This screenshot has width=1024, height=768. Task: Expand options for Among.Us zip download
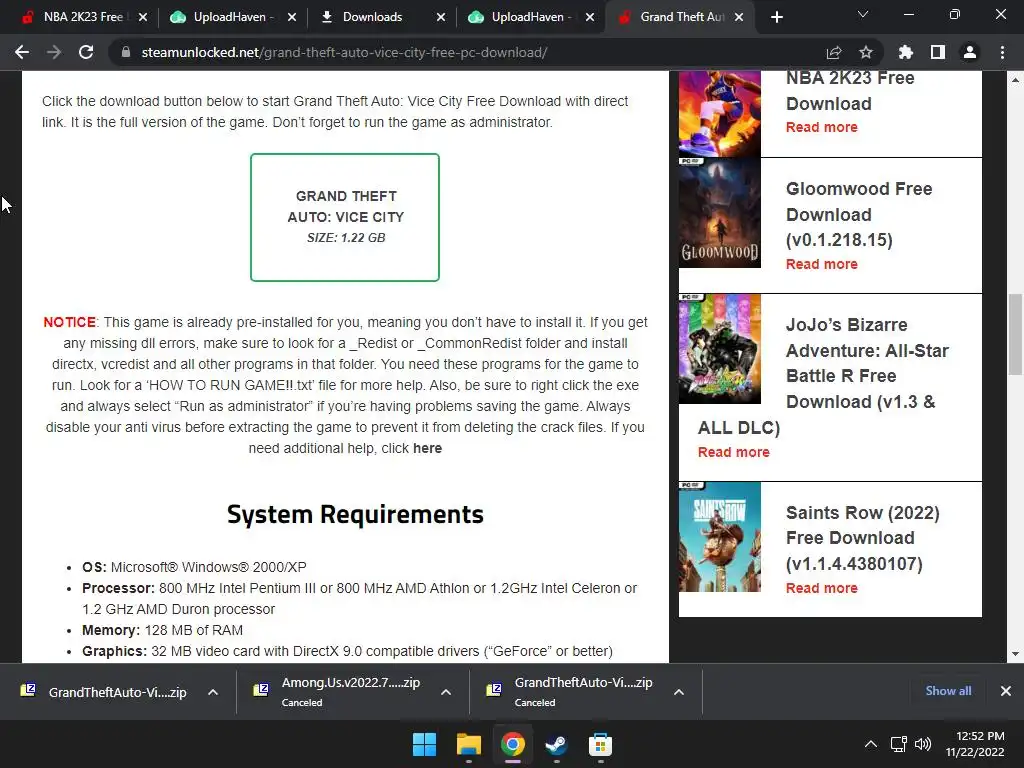click(446, 692)
